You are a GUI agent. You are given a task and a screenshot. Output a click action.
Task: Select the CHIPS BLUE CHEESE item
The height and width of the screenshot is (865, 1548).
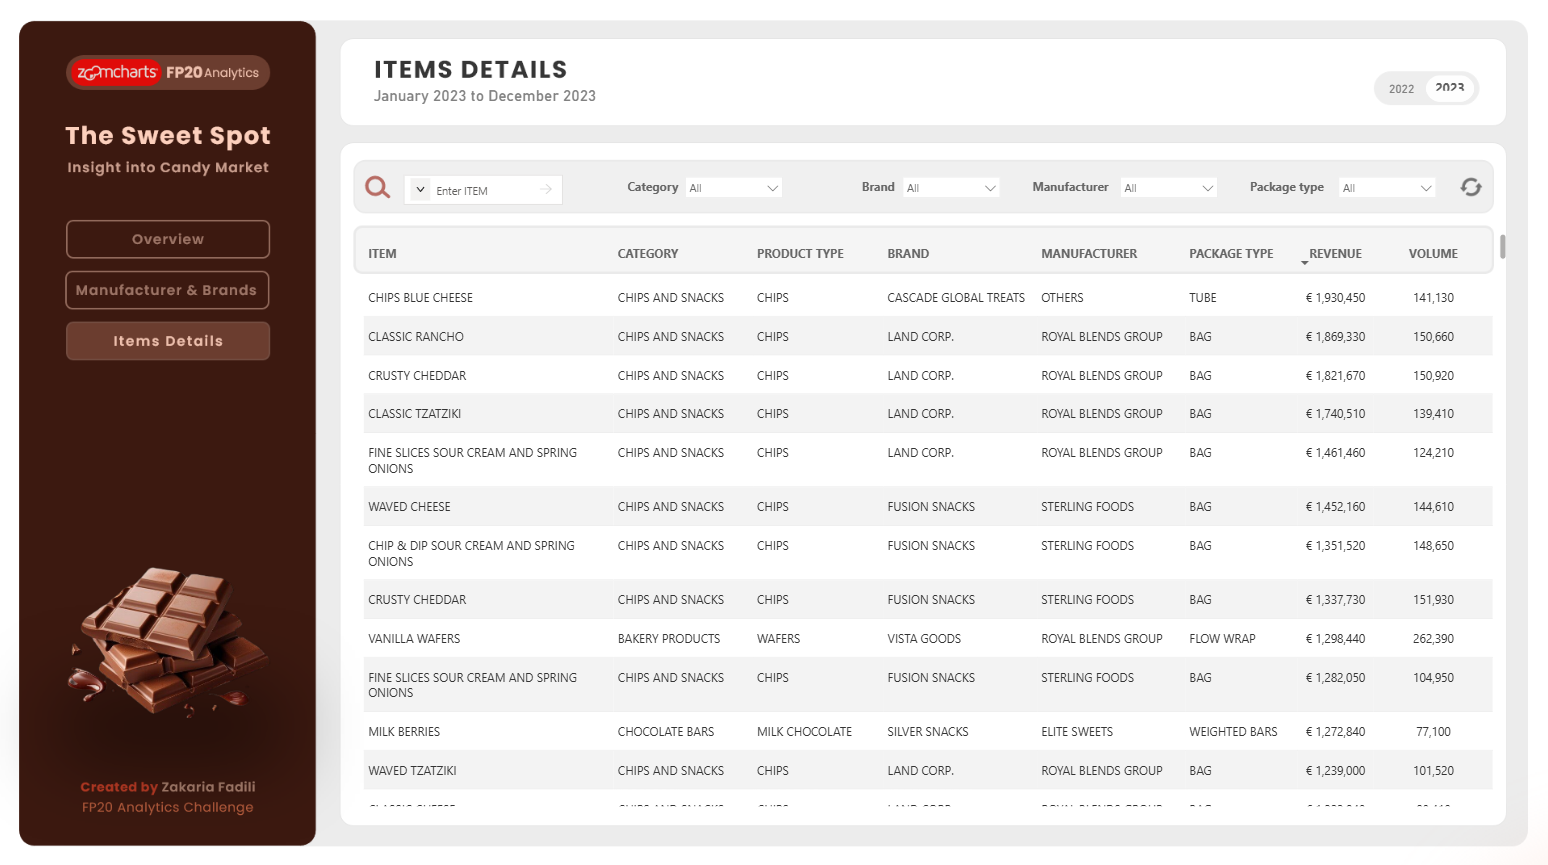(x=420, y=298)
